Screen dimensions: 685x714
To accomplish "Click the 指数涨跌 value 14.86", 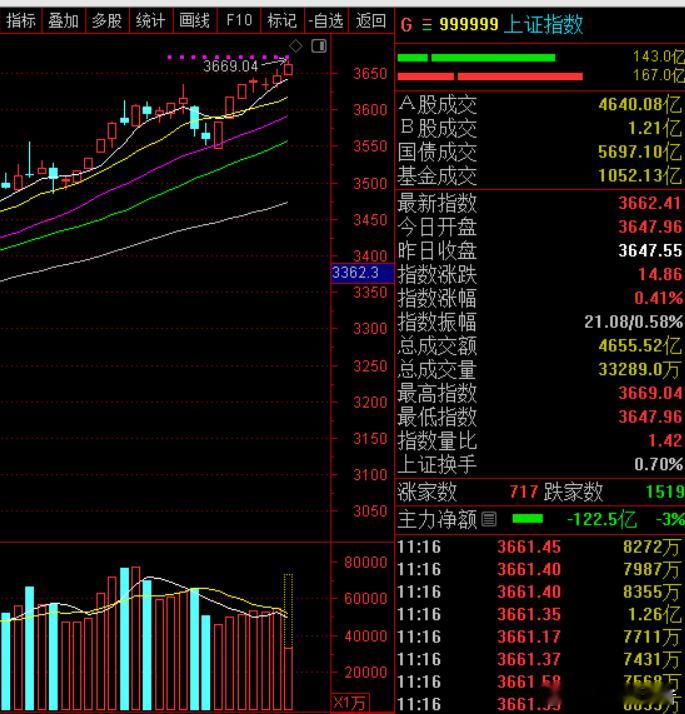I will pos(660,275).
